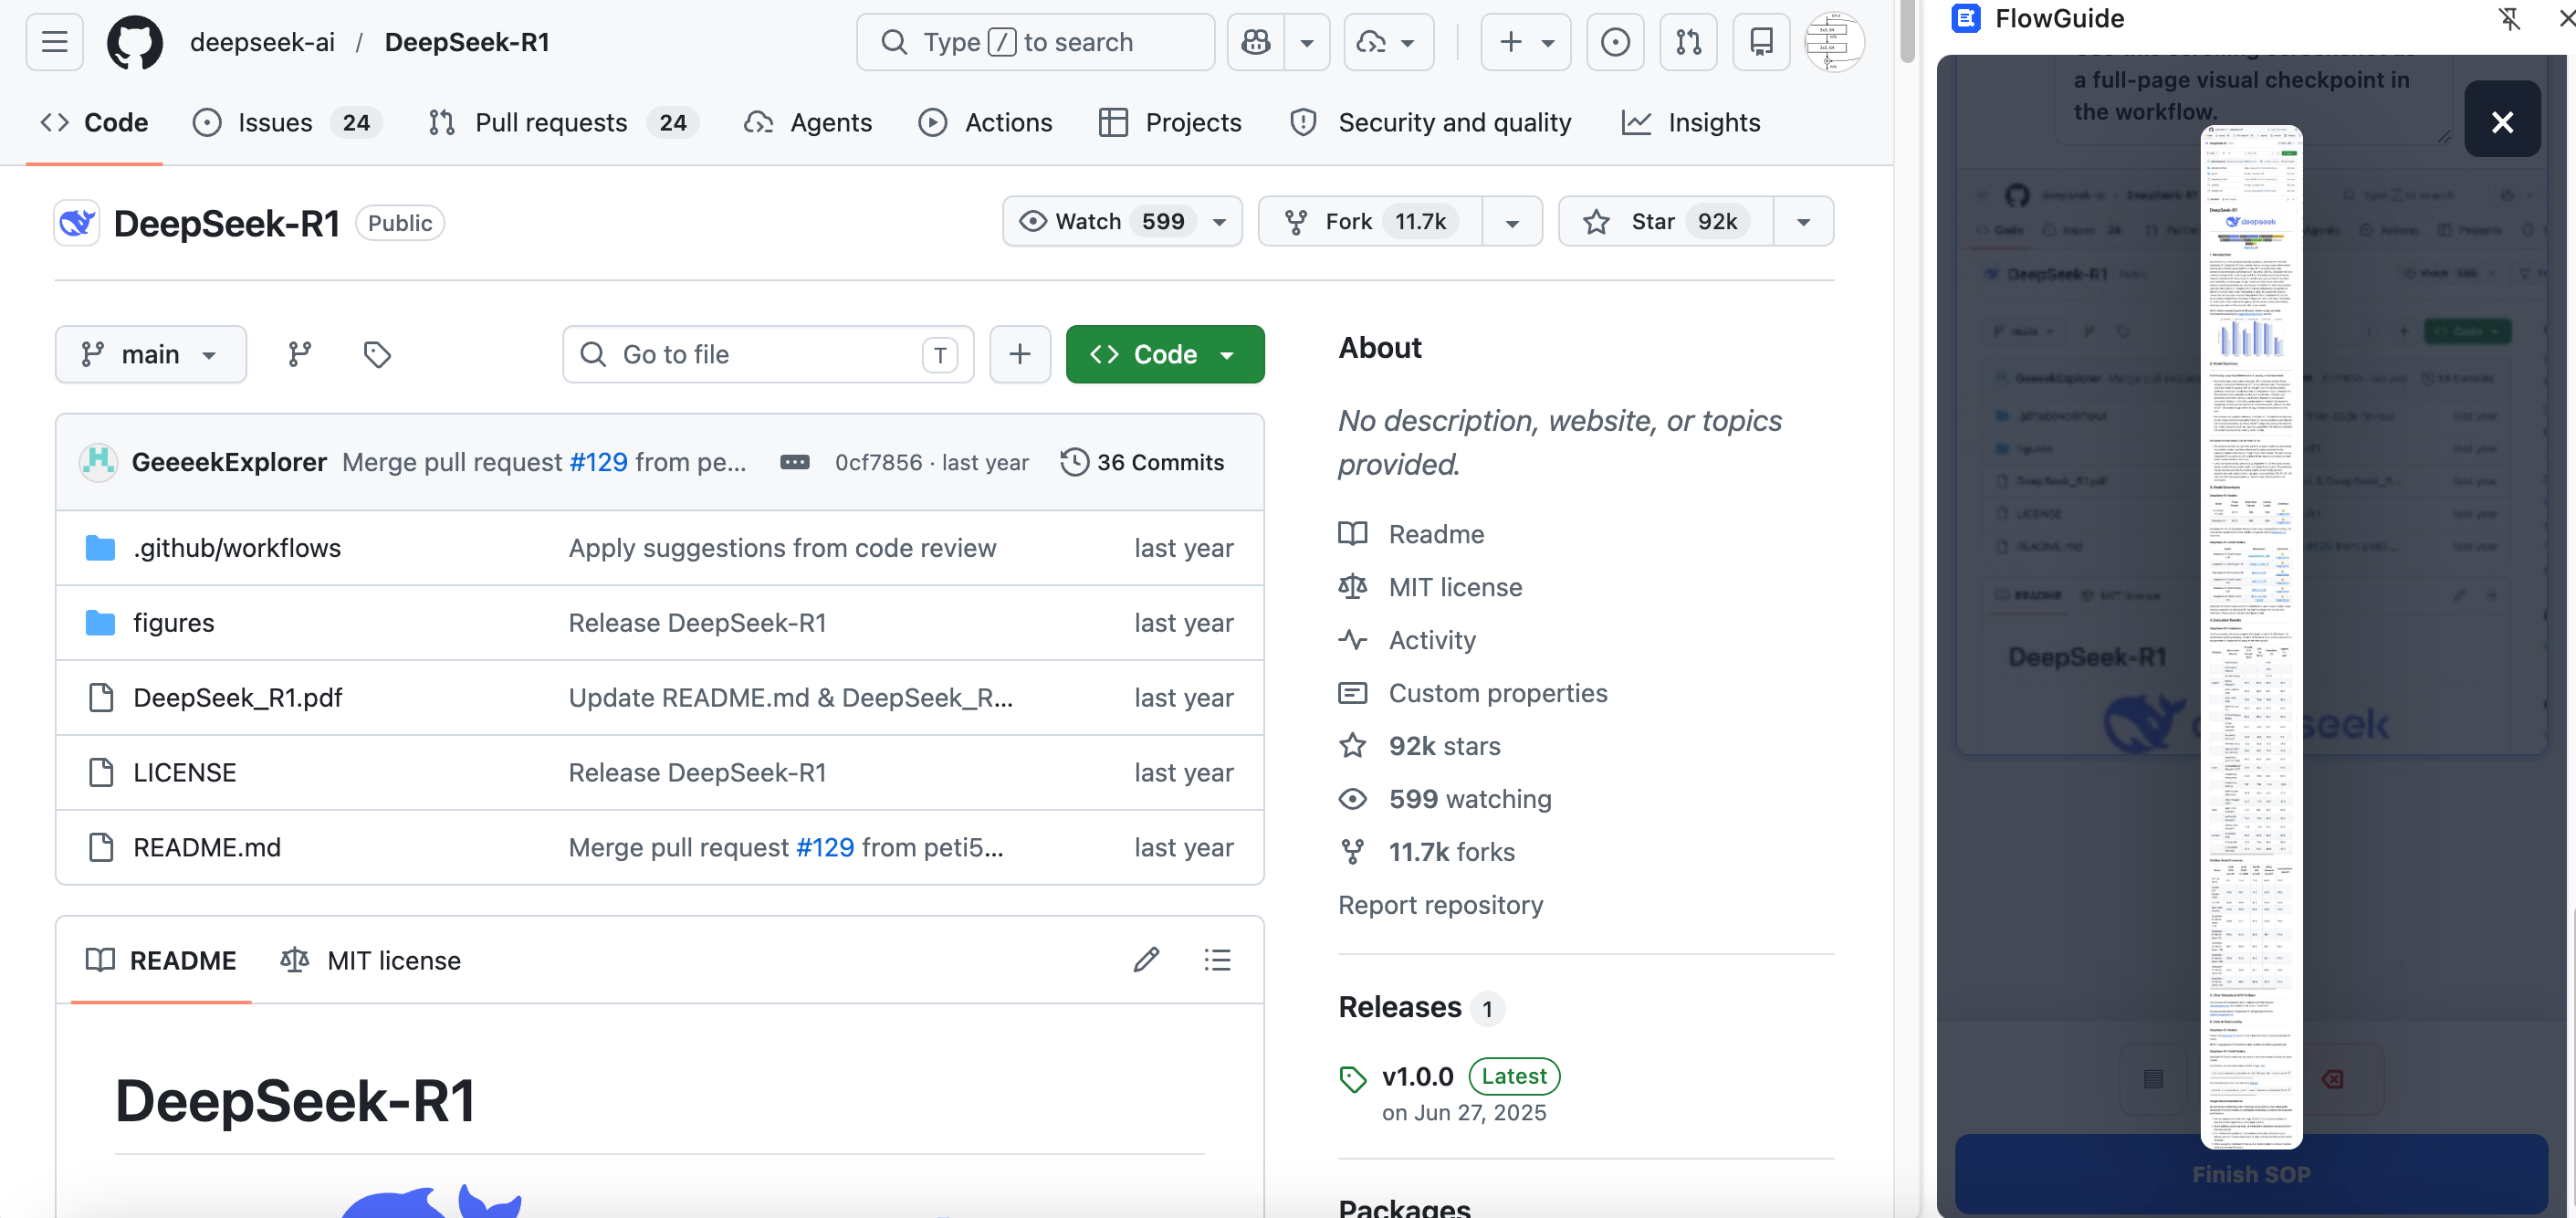The width and height of the screenshot is (2576, 1218).
Task: Open the user profile avatar menu
Action: tap(1833, 42)
